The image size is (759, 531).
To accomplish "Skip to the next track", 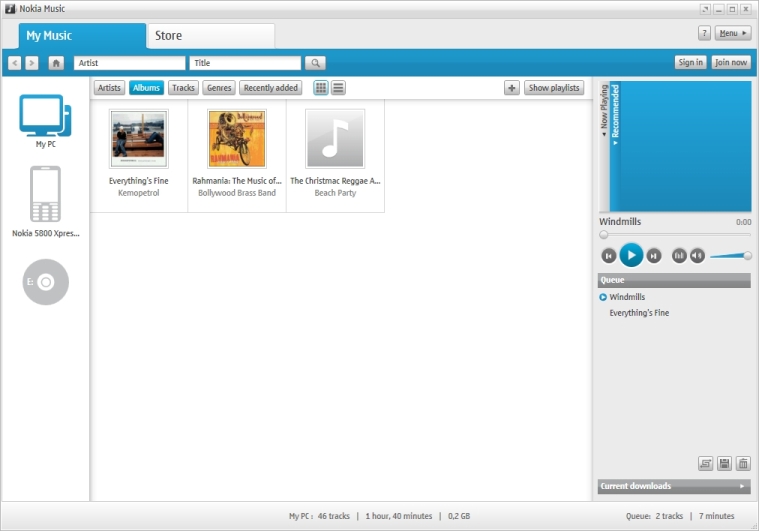I will pos(653,256).
